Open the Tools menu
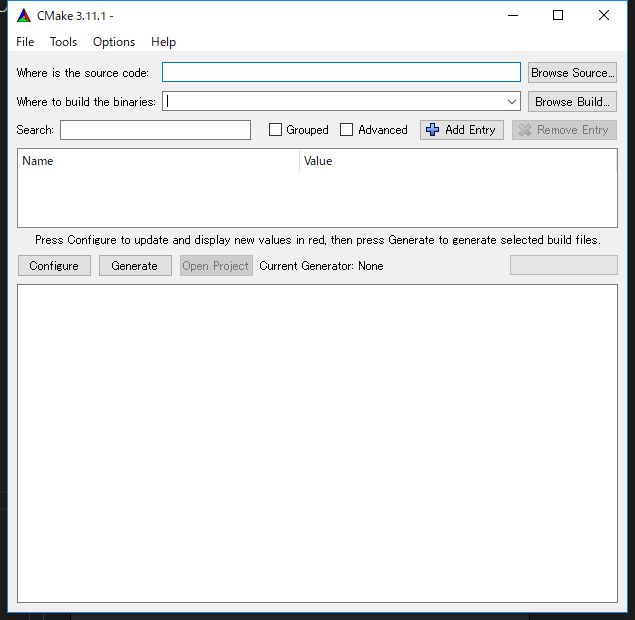The width and height of the screenshot is (635, 620). [64, 42]
